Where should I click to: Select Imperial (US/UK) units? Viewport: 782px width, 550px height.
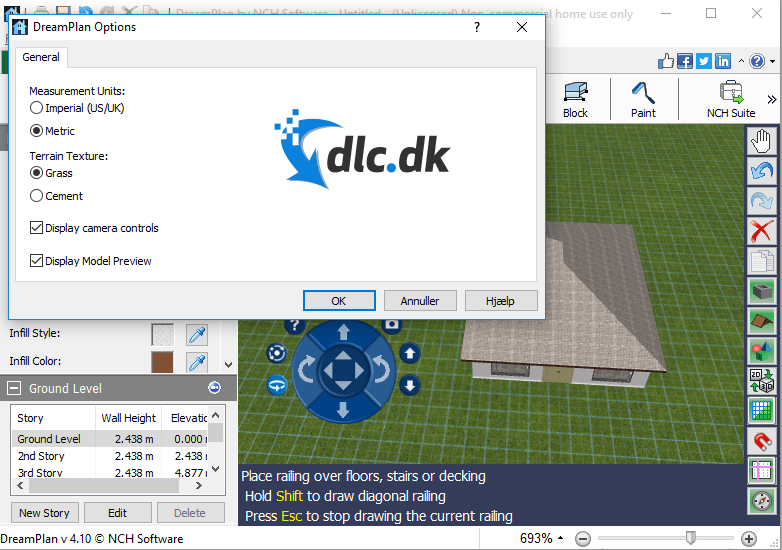77,108
